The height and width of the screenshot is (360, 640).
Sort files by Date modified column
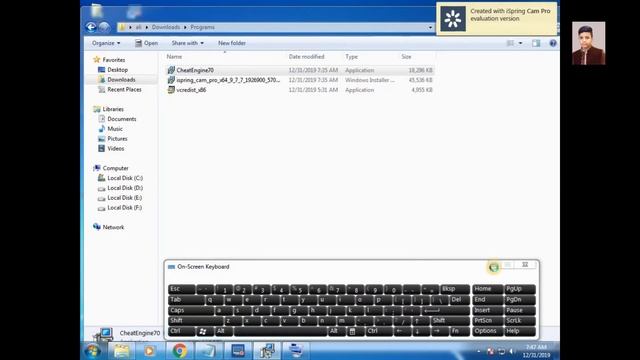tap(307, 57)
